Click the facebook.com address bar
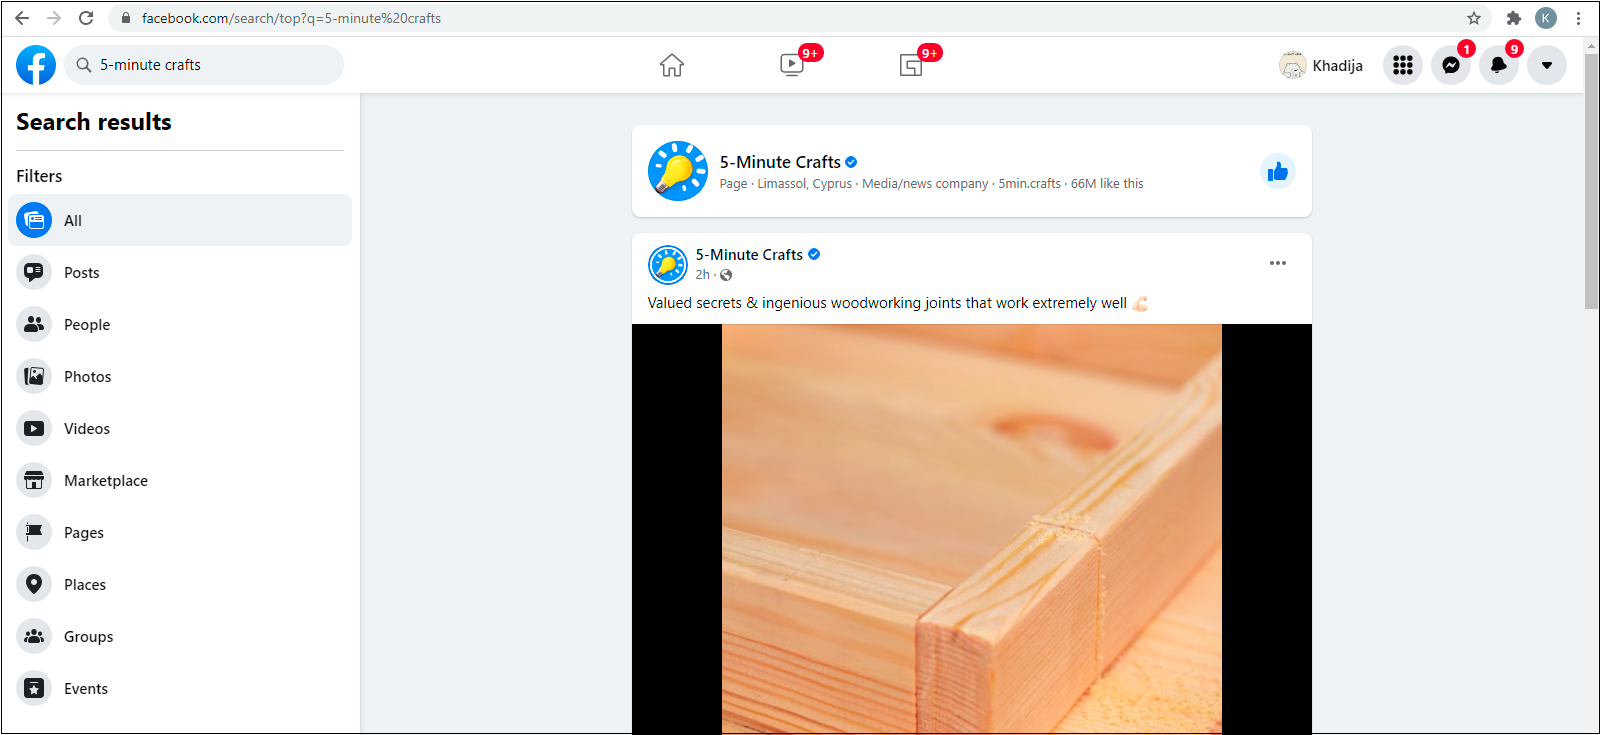Viewport: 1600px width, 735px height. (800, 18)
